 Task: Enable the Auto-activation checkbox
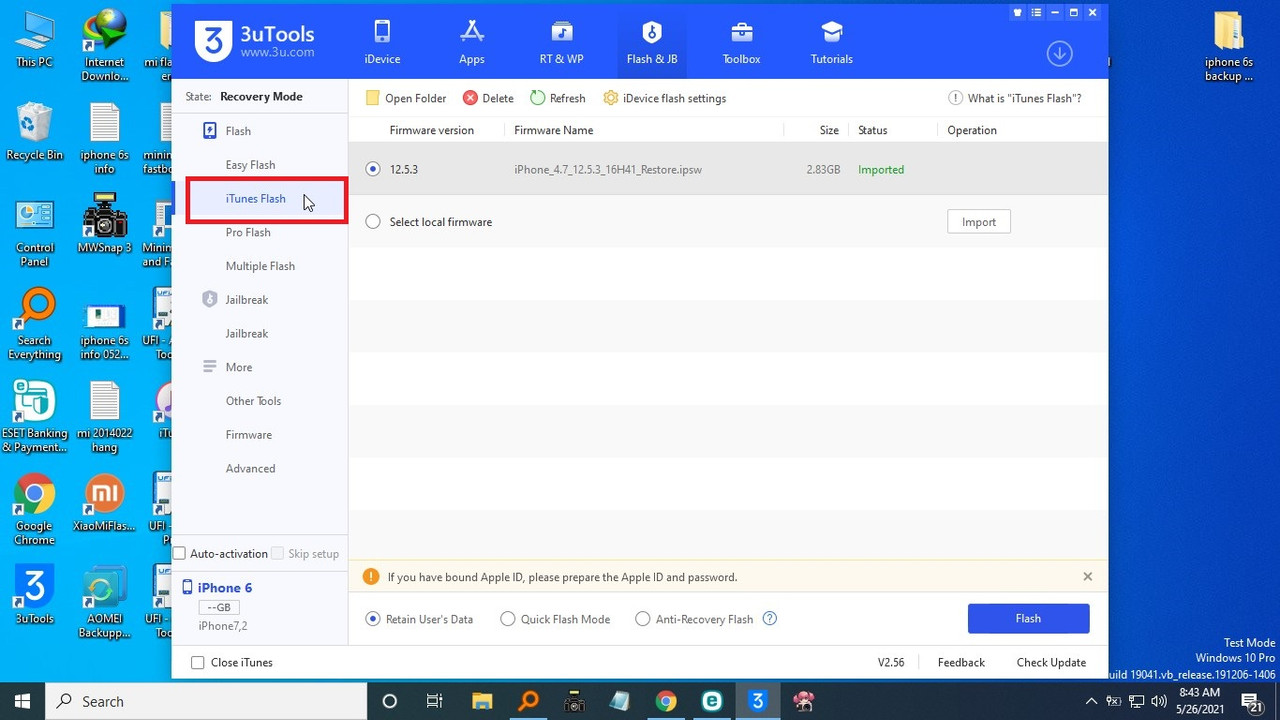pos(180,554)
